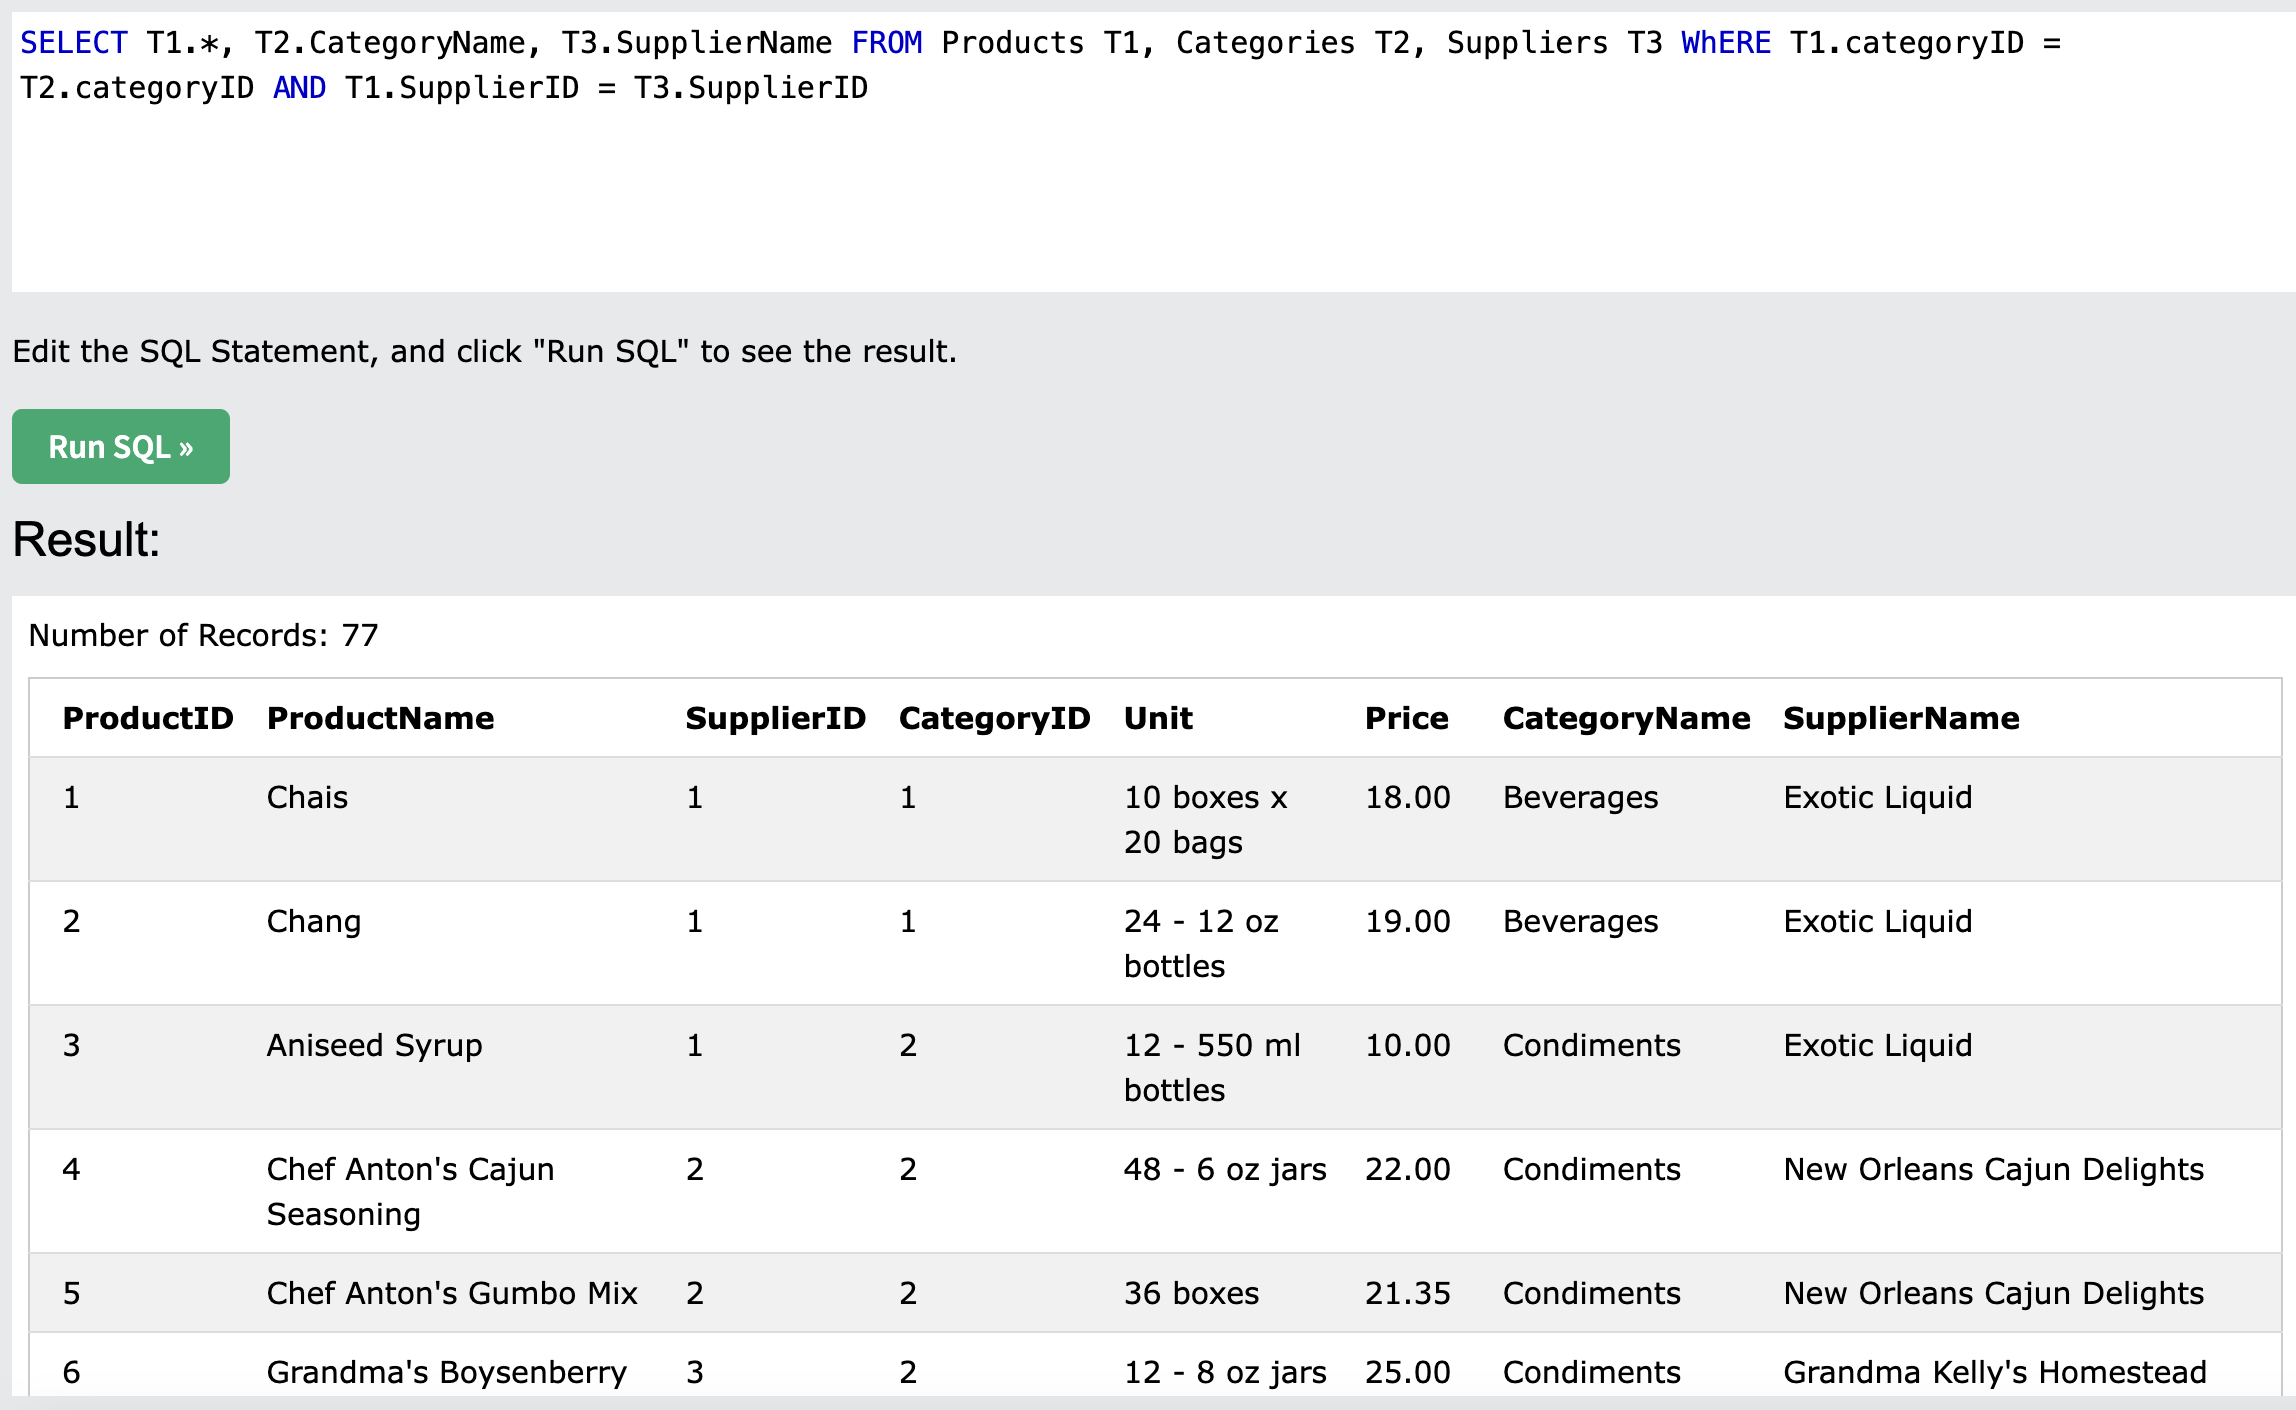Click the SupplierName column header
This screenshot has height=1410, width=2296.
(1901, 718)
